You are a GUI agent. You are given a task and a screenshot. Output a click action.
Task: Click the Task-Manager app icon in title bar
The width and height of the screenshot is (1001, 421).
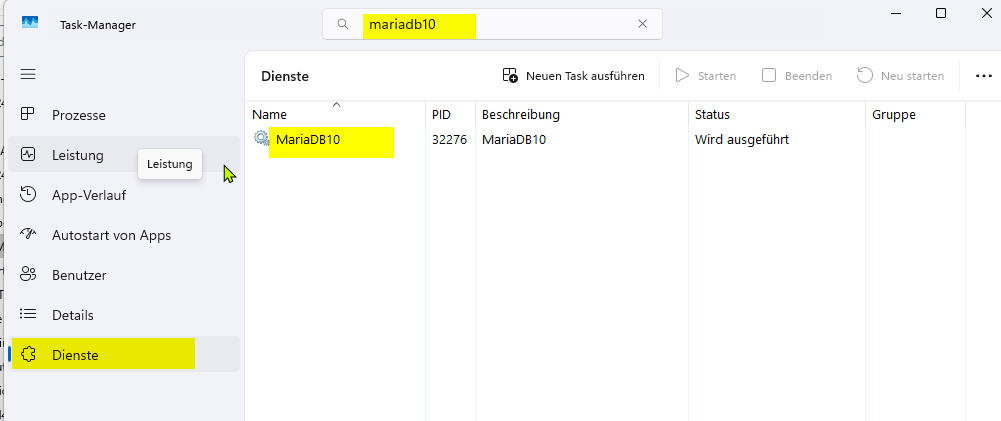click(x=30, y=23)
